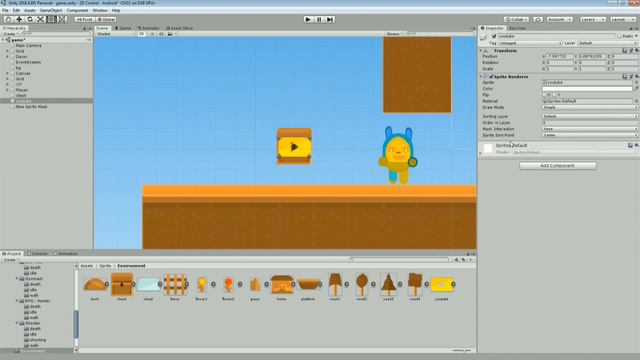The image size is (640, 360).
Task: Click the Order in Layer field
Action: tap(589, 122)
